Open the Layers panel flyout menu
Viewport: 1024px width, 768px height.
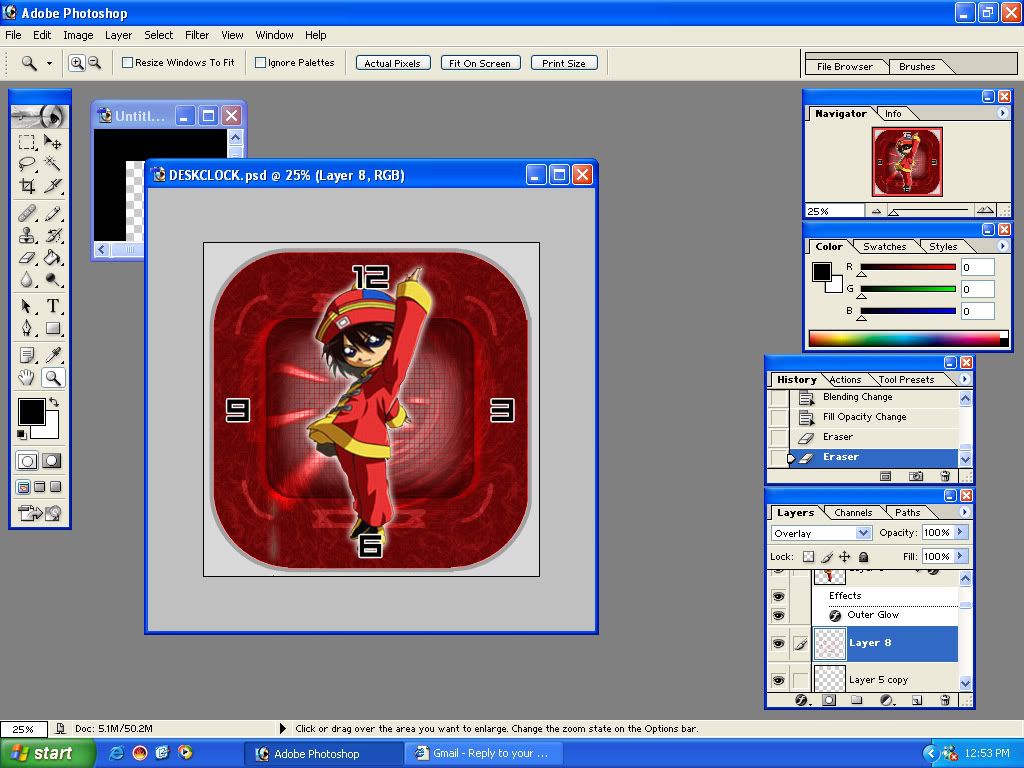(965, 512)
